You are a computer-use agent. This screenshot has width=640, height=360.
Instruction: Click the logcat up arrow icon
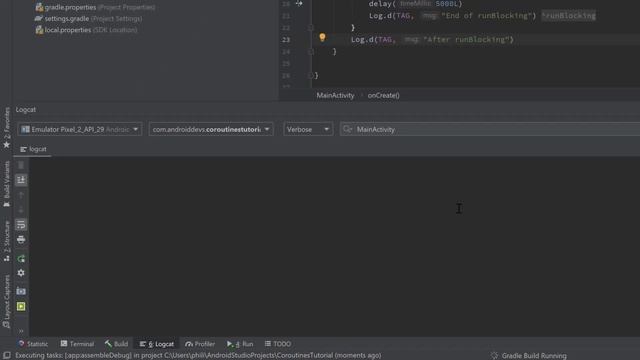21,195
